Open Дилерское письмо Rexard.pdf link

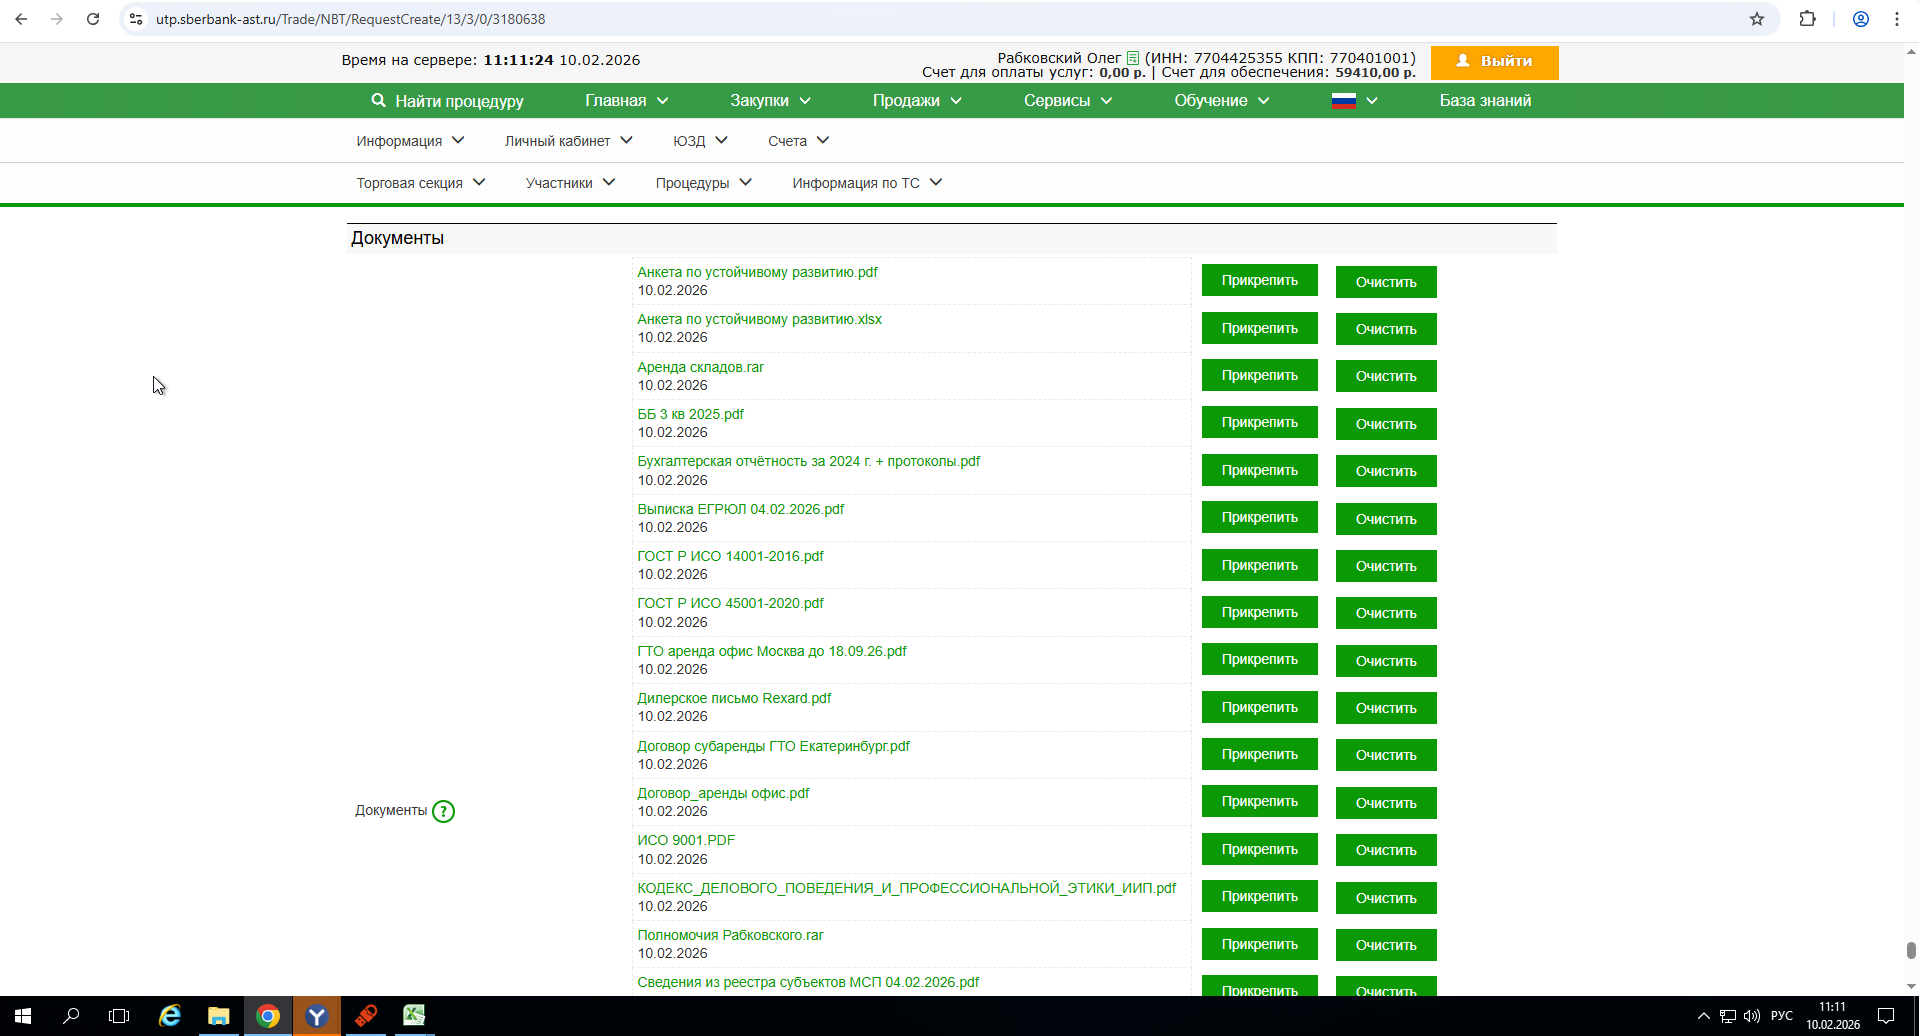click(x=734, y=698)
